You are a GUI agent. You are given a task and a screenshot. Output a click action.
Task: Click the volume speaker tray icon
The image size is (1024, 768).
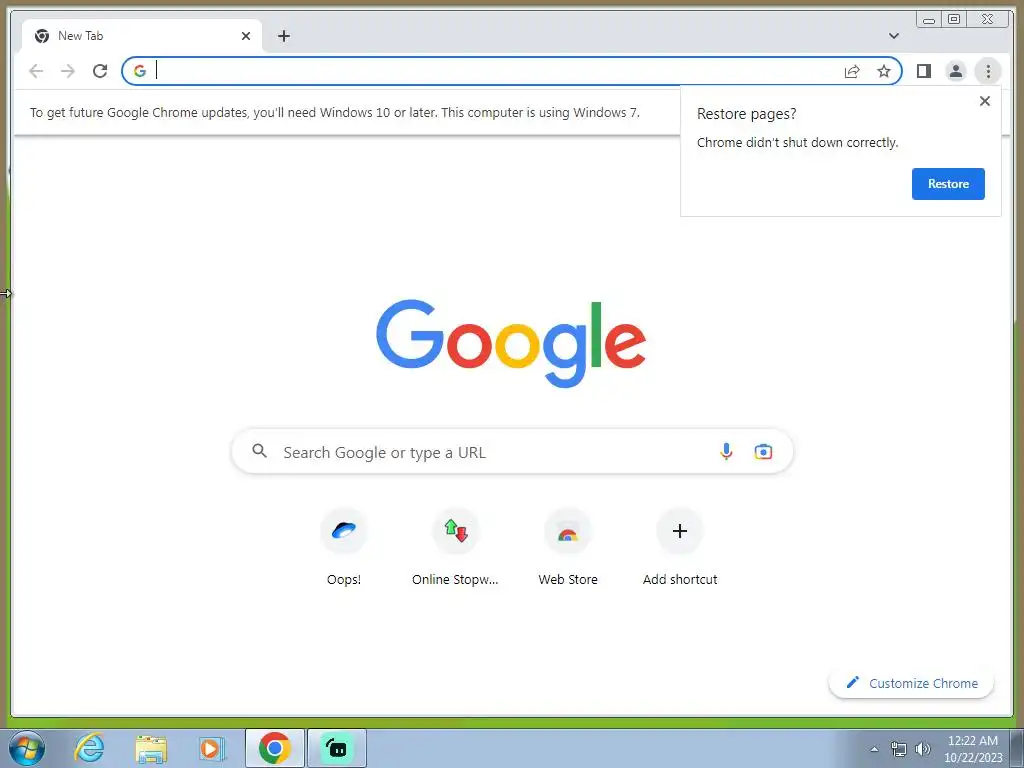[x=922, y=749]
